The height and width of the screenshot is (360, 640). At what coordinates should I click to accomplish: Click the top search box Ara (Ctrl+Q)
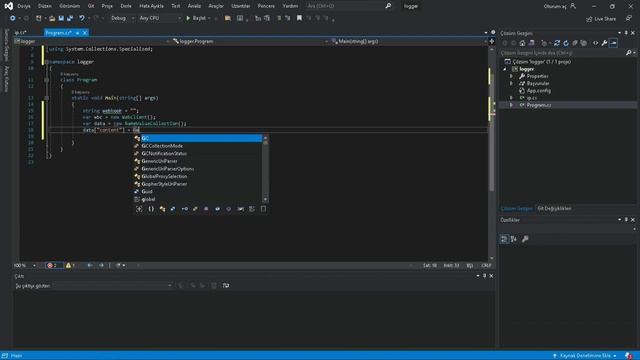[349, 6]
